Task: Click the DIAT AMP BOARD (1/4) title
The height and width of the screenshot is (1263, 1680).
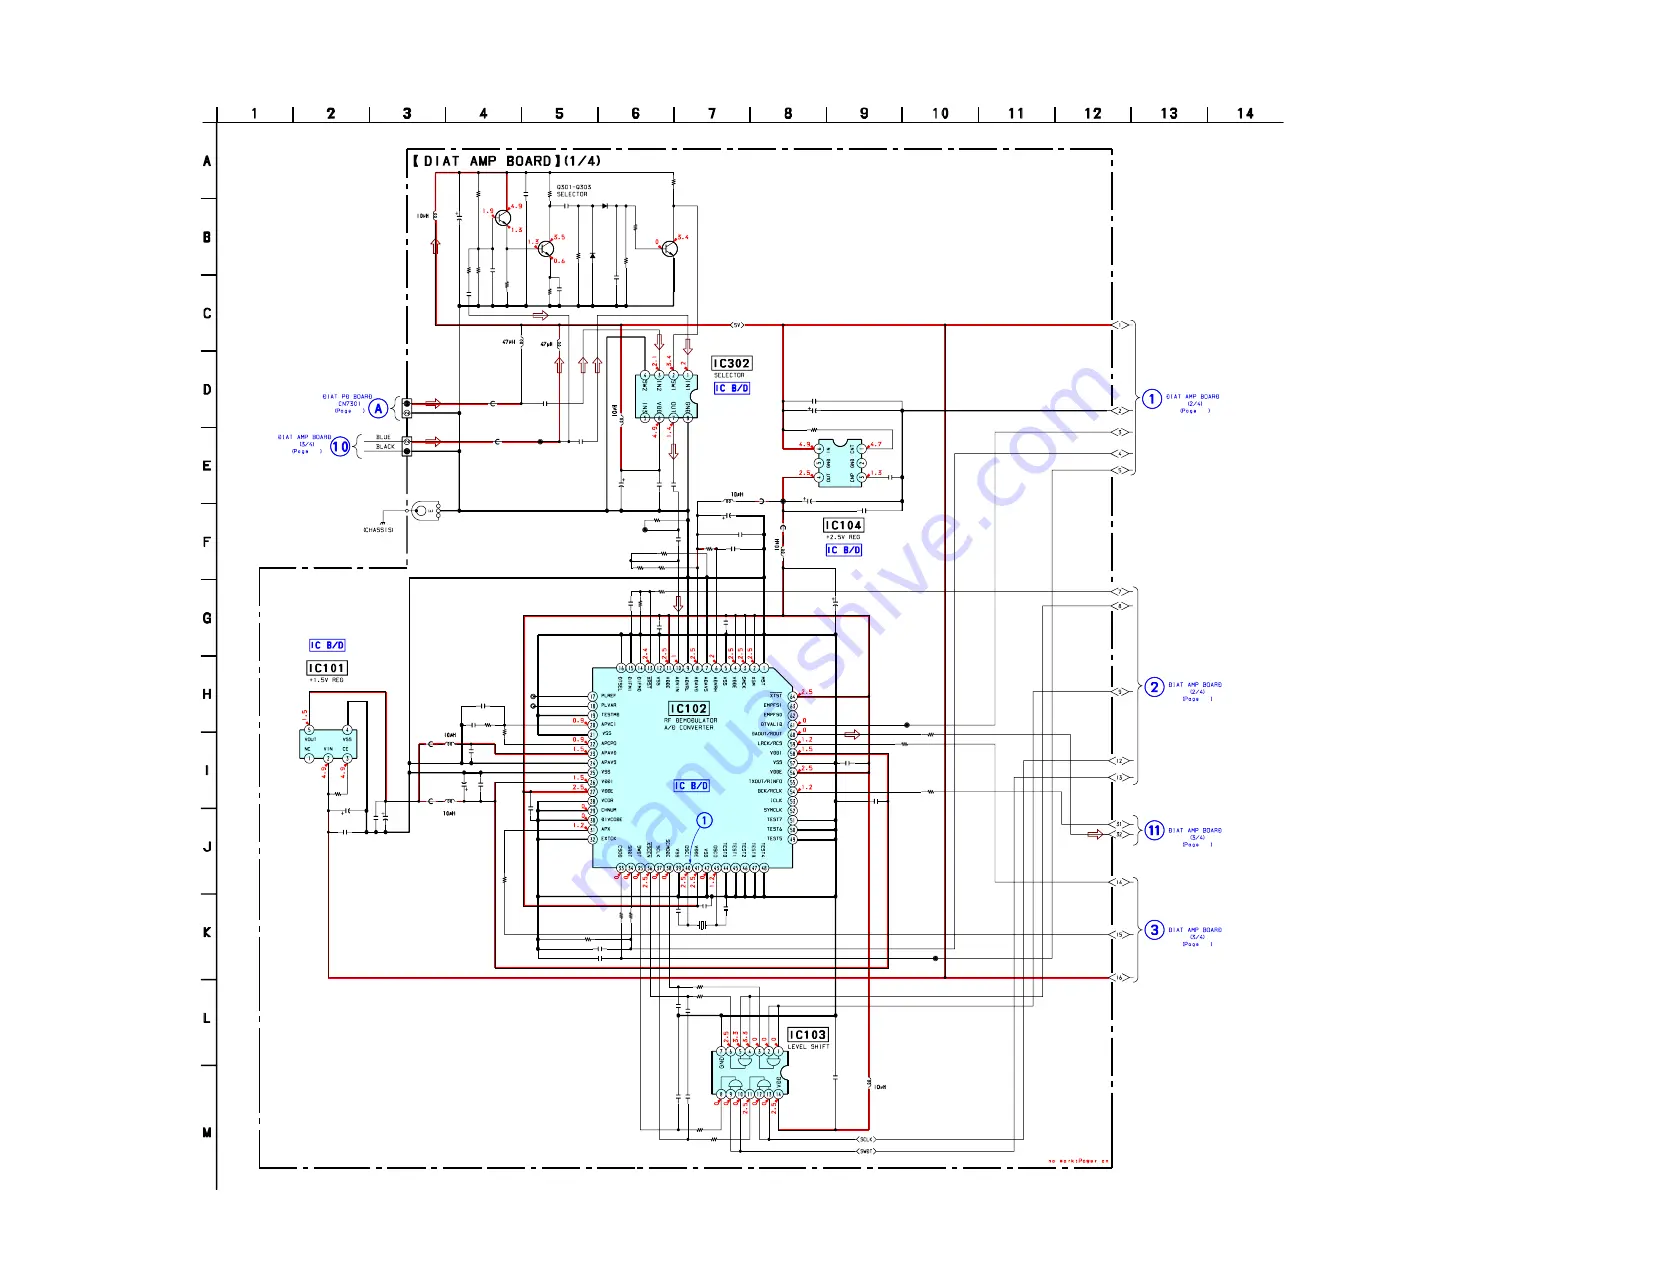Action: tap(507, 161)
